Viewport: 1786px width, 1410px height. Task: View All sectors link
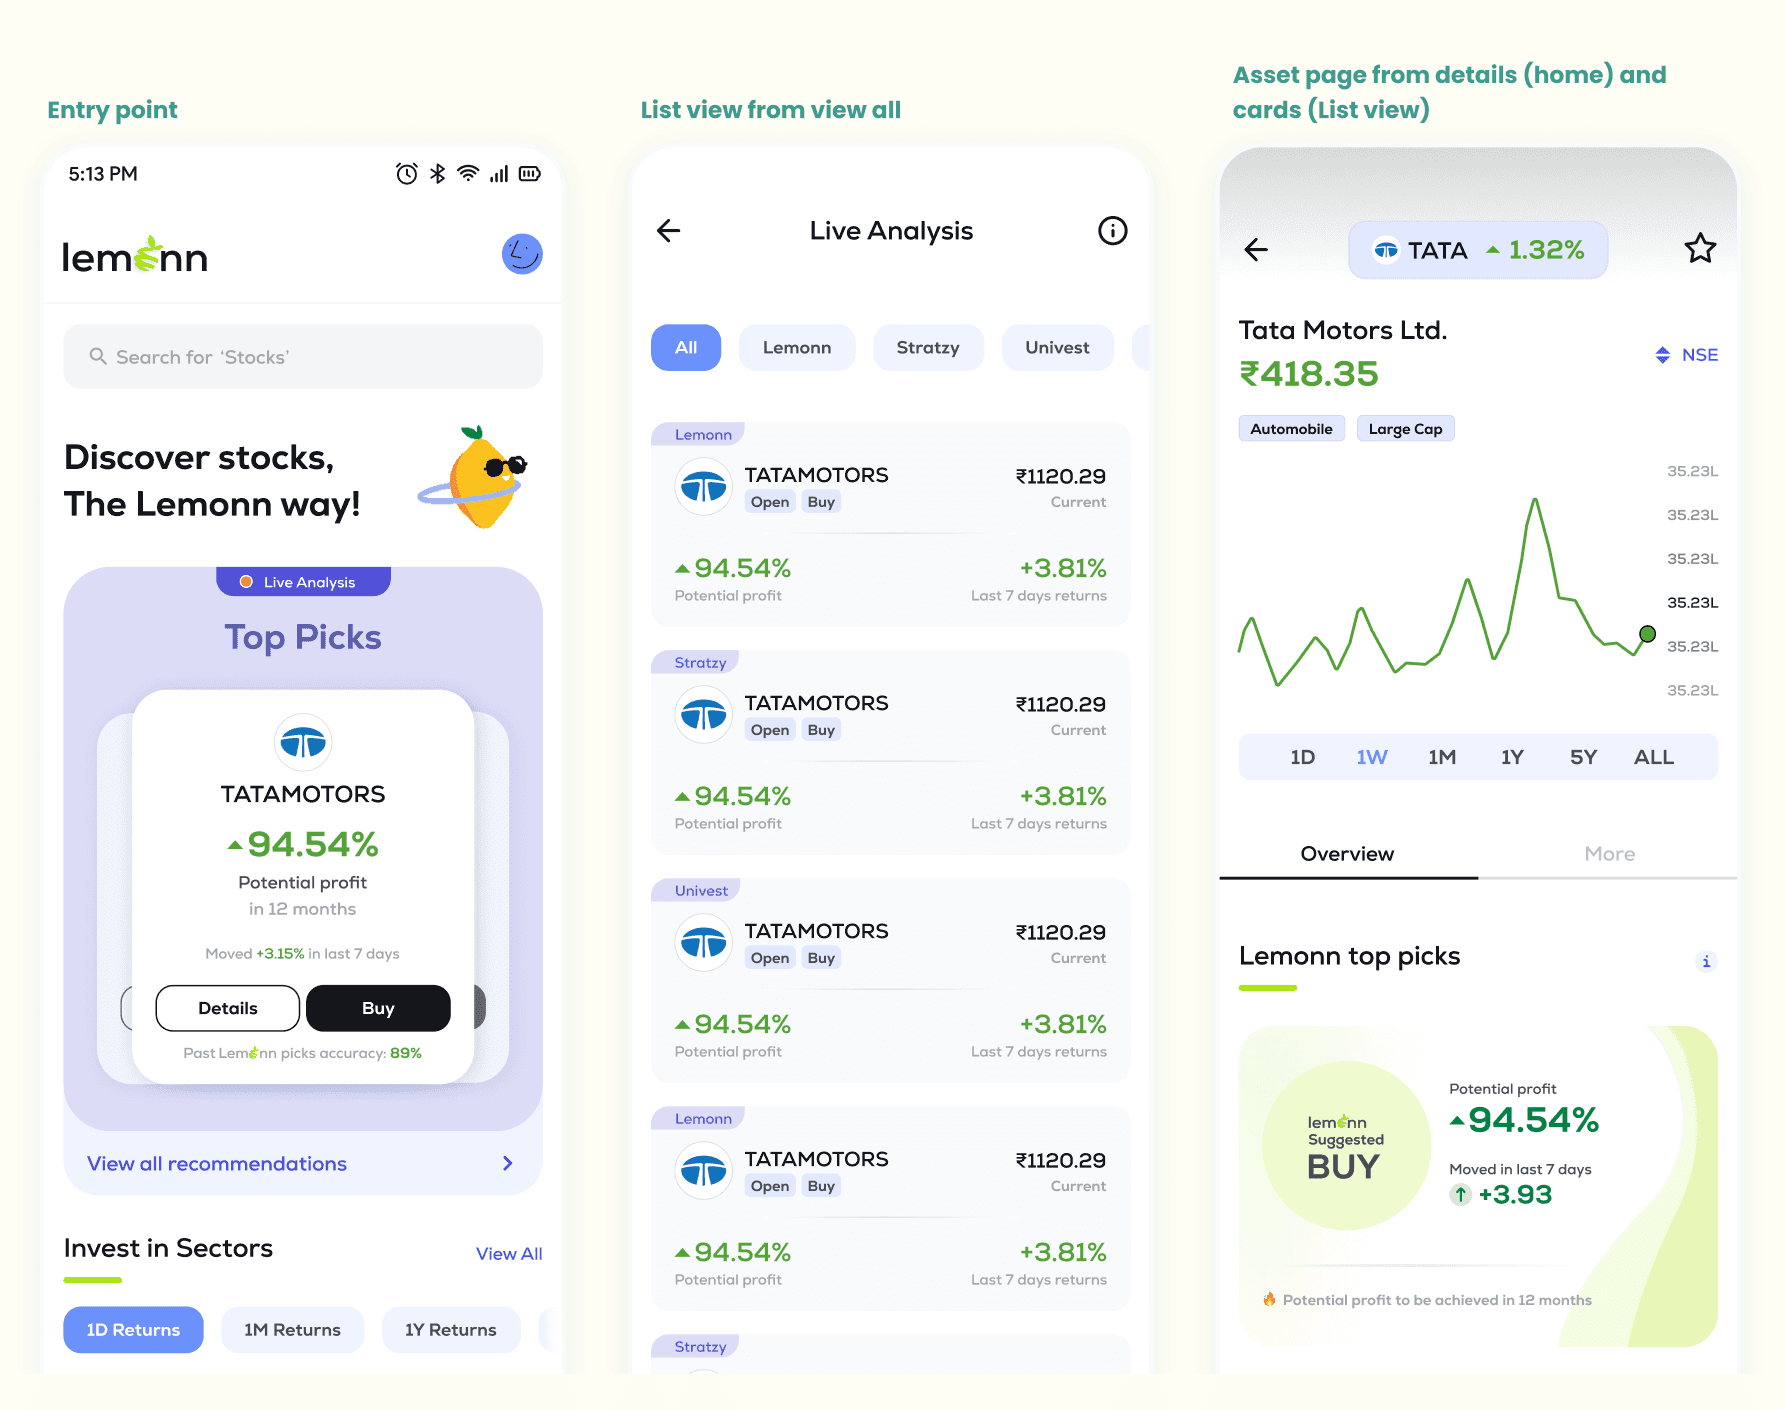coord(509,1253)
